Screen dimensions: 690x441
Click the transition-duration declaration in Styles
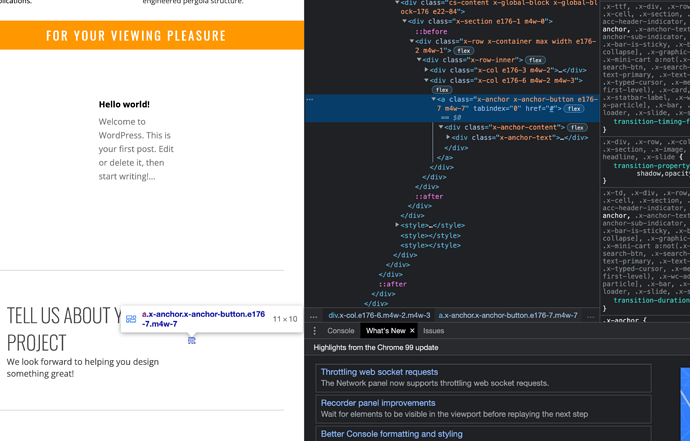[x=652, y=300]
